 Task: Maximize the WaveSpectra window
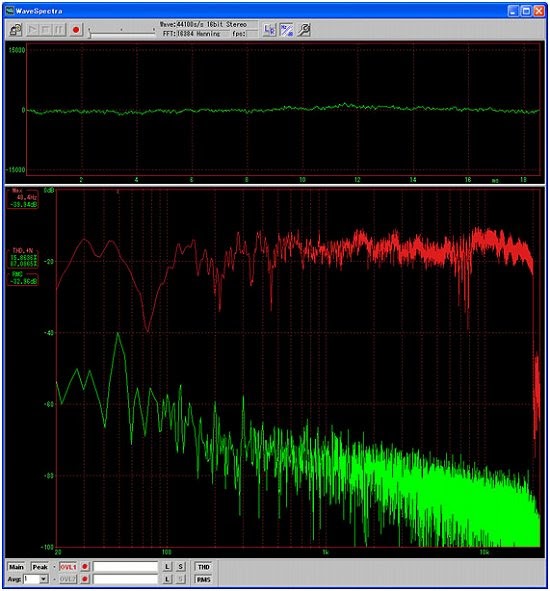coord(526,11)
